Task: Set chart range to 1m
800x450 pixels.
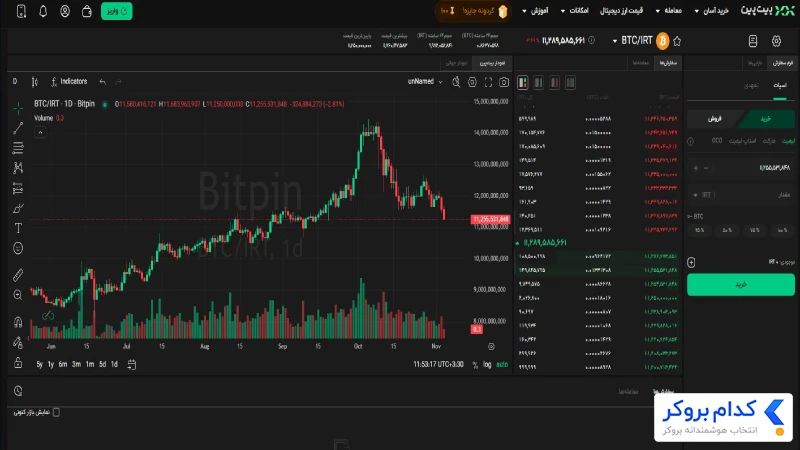Action: [90, 364]
